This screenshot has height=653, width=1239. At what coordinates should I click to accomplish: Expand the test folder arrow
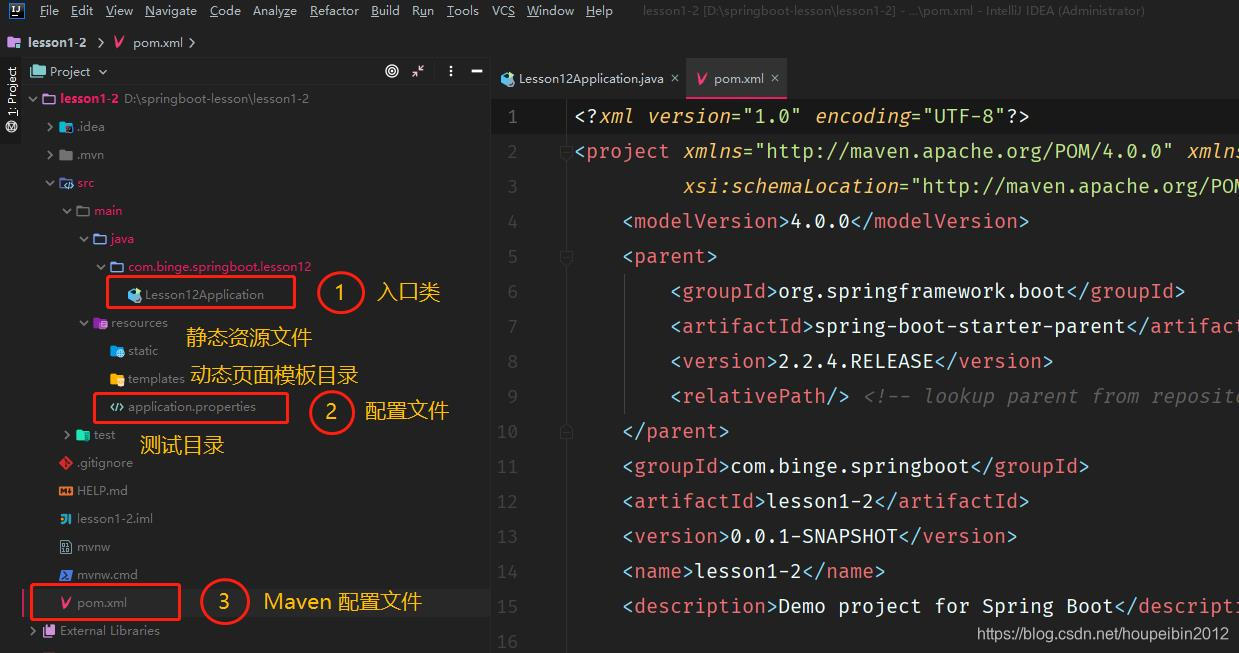coord(67,435)
